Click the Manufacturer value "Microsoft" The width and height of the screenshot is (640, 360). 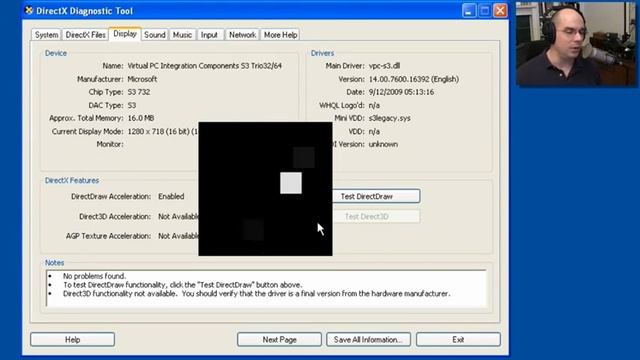pos(142,79)
